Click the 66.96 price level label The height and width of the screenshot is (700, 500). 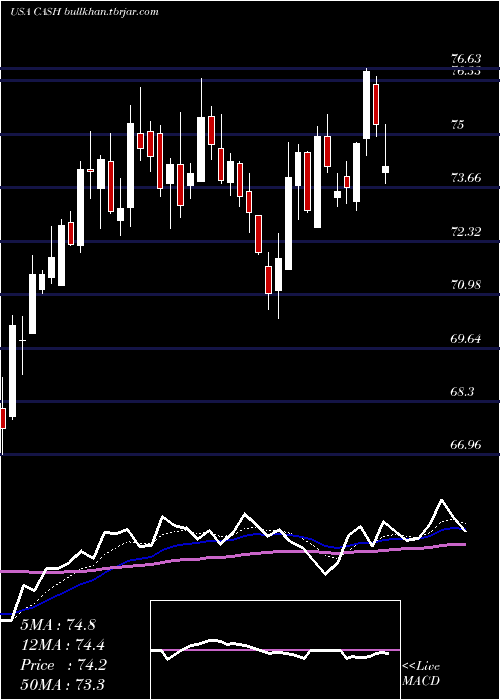click(466, 445)
